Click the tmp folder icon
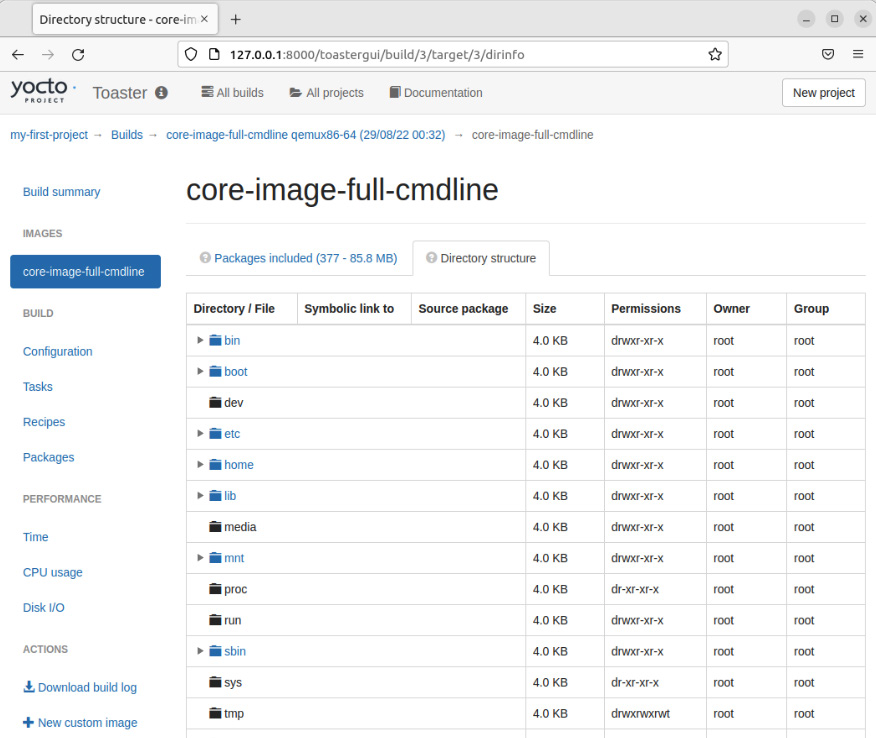 215,713
